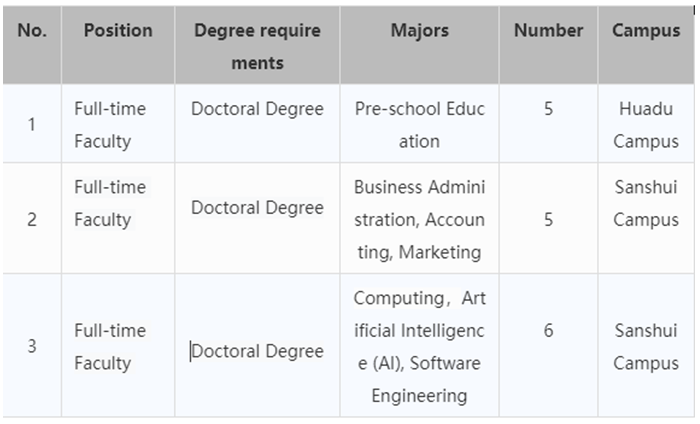Place cursor in 'Pre-school Education' cell
The height and width of the screenshot is (424, 700).
[x=420, y=124]
